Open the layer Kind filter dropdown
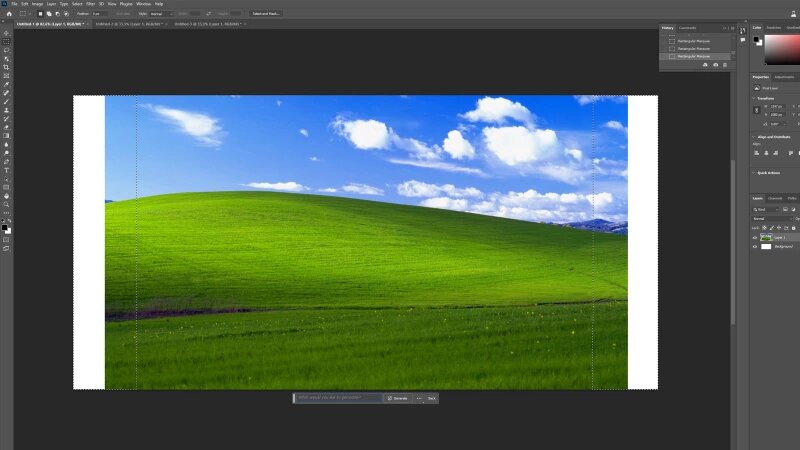 [x=765, y=209]
